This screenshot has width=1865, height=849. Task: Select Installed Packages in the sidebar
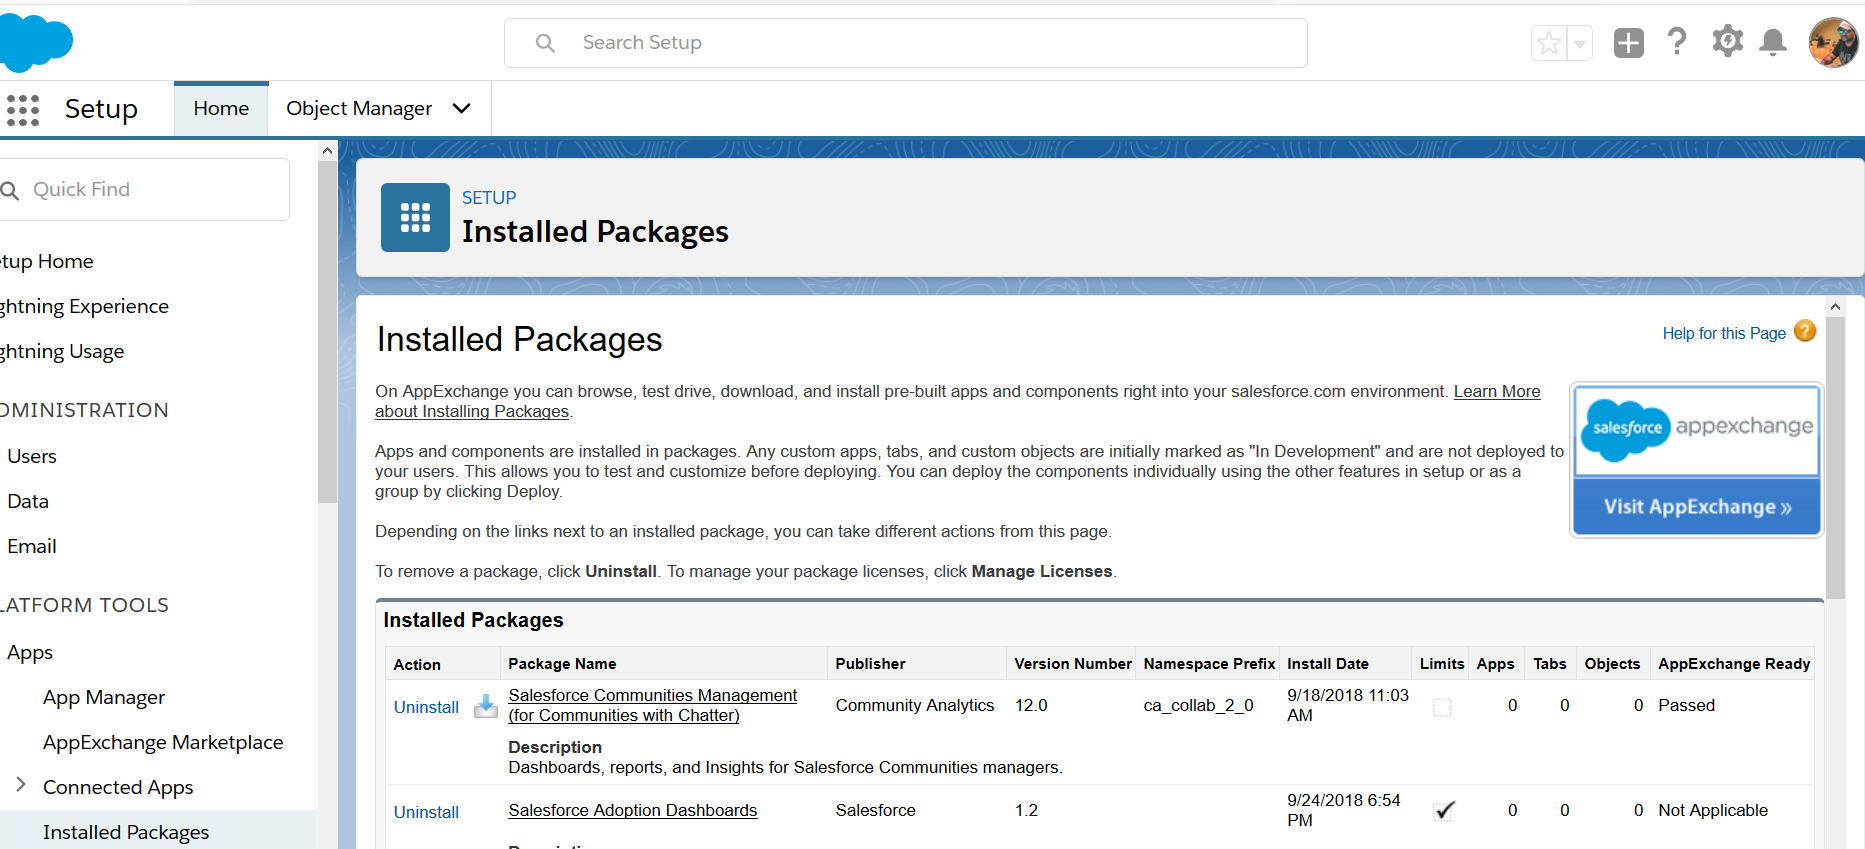point(126,832)
